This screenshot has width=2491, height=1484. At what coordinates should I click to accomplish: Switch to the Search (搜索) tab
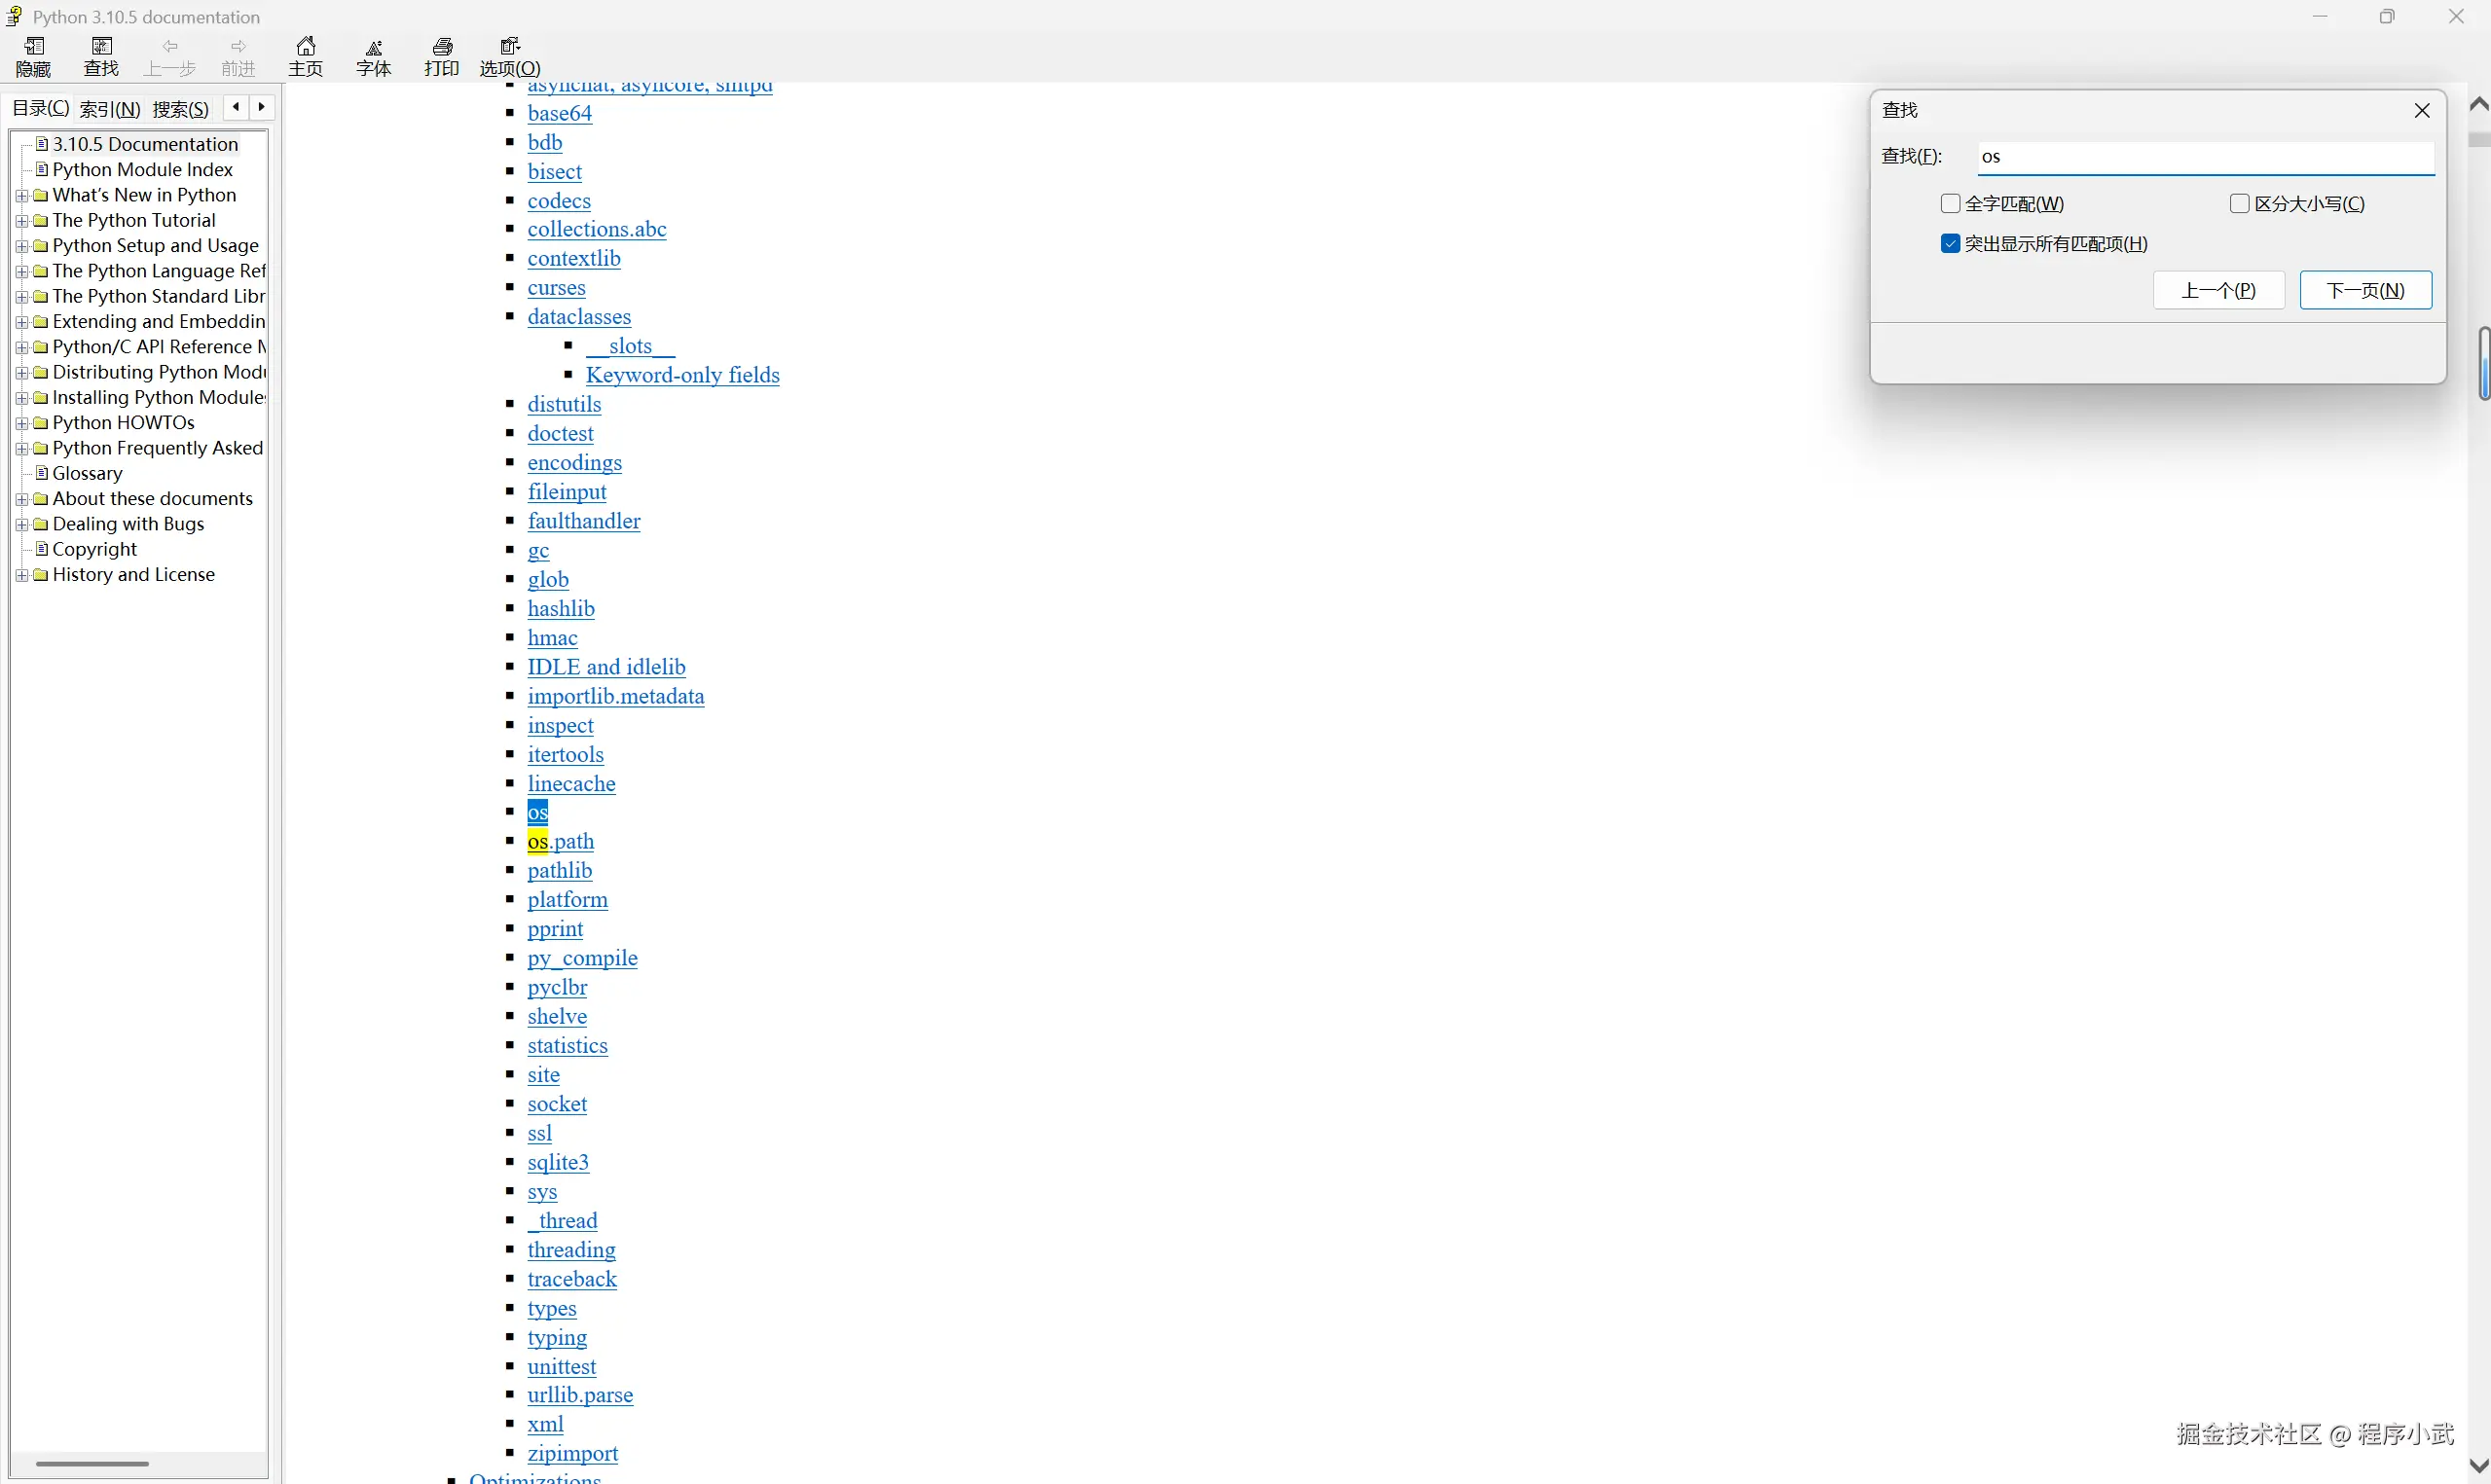point(180,109)
